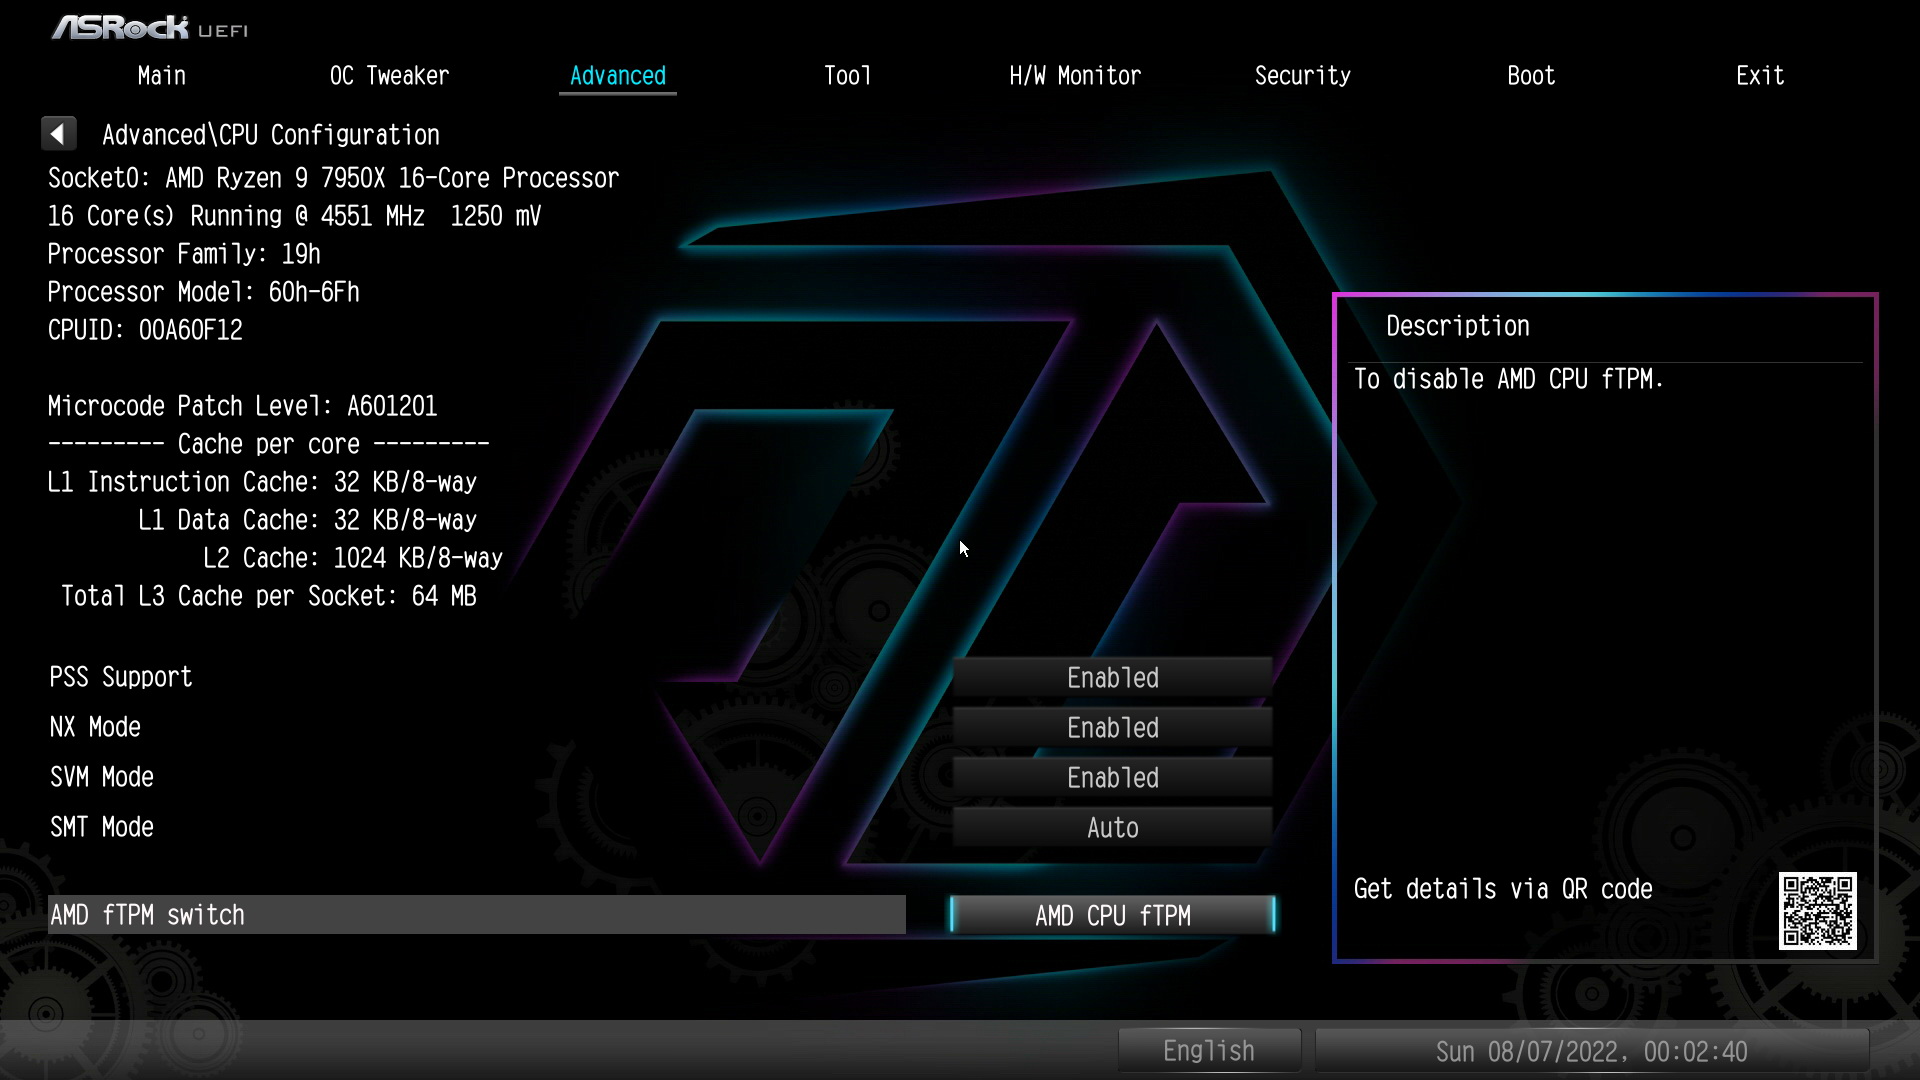This screenshot has height=1080, width=1920.
Task: Click the 'Get details via QR code' text
Action: pos(1503,889)
